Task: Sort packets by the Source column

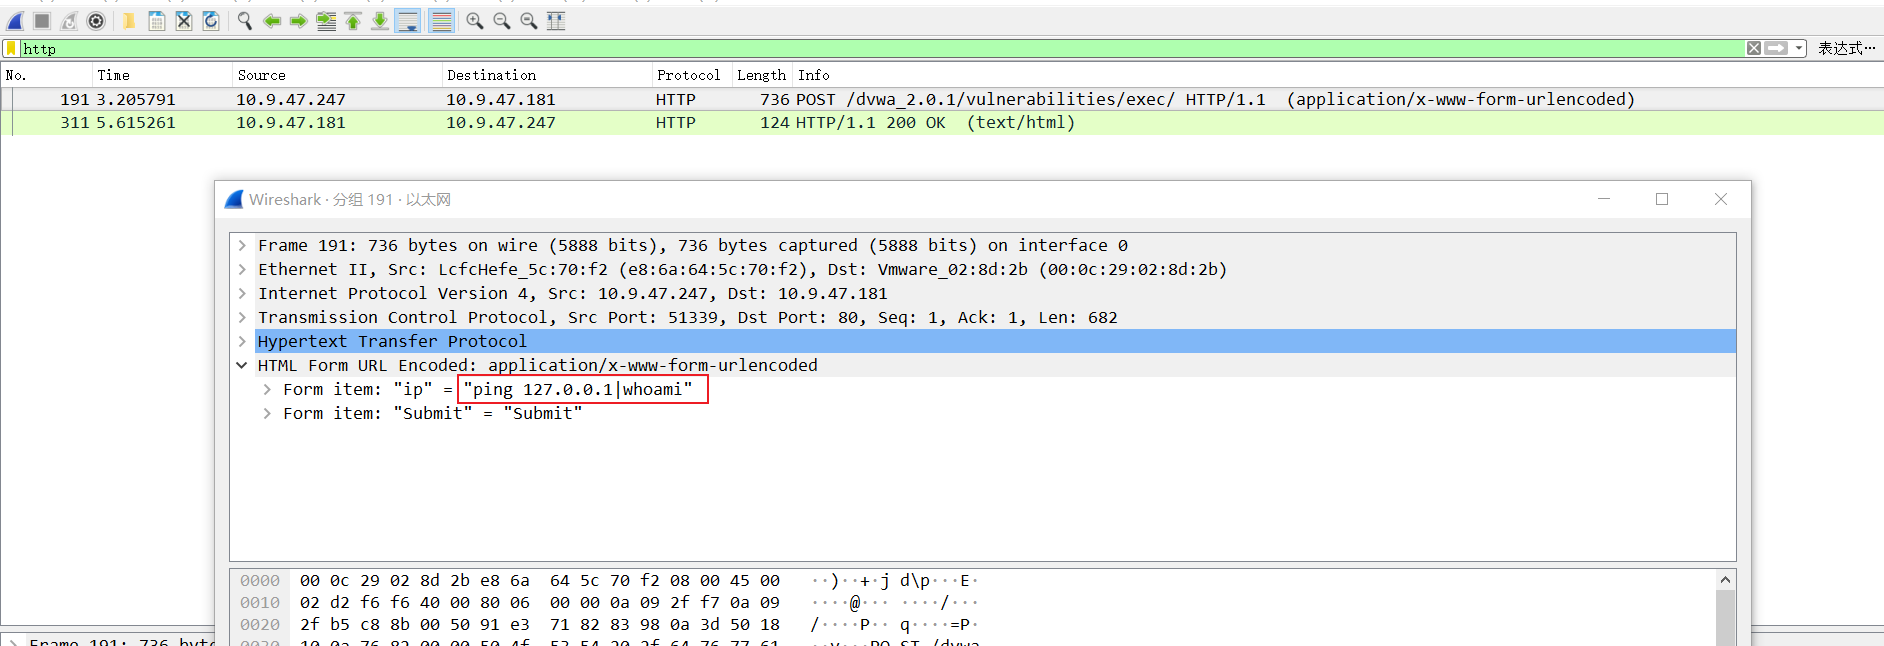Action: (337, 75)
